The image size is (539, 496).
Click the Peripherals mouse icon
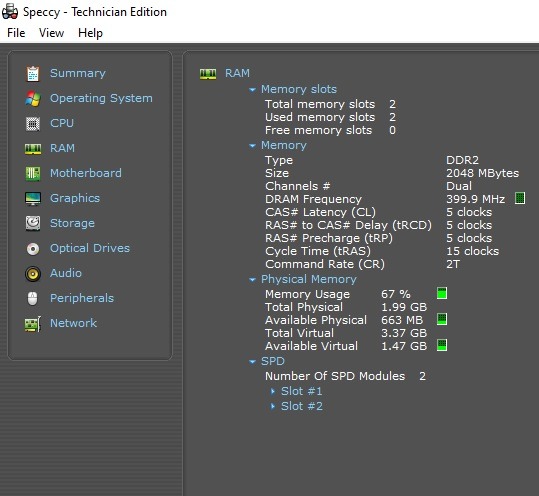point(33,298)
